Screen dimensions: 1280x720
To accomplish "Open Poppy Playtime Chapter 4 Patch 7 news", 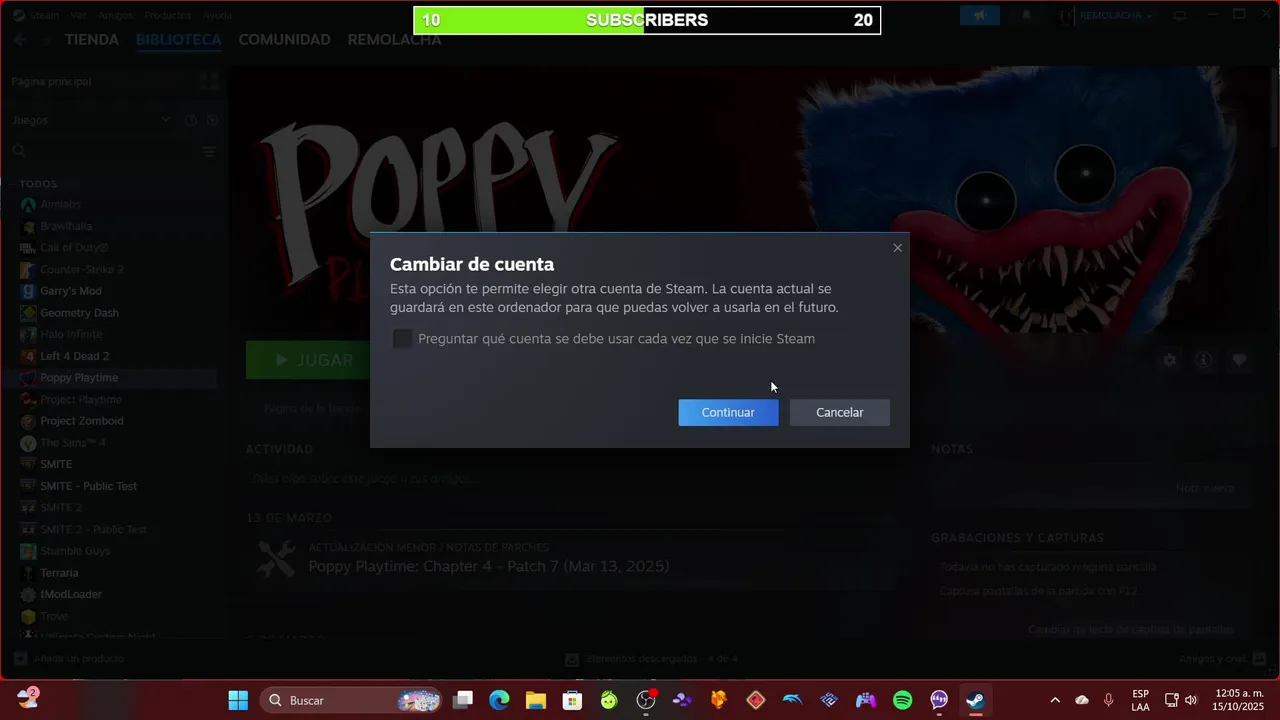I will click(x=488, y=567).
